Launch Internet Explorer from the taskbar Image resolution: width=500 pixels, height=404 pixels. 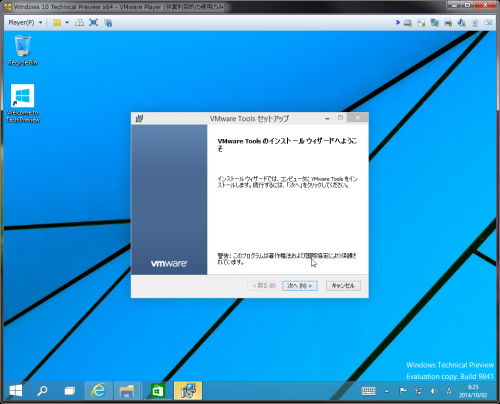tap(98, 391)
